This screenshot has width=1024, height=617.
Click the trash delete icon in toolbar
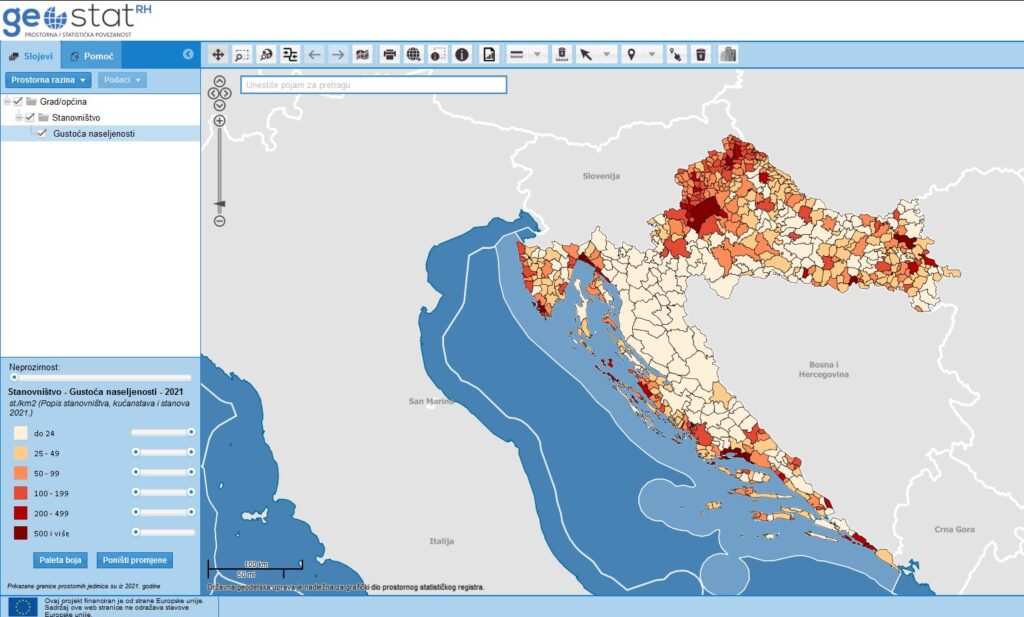(x=701, y=55)
